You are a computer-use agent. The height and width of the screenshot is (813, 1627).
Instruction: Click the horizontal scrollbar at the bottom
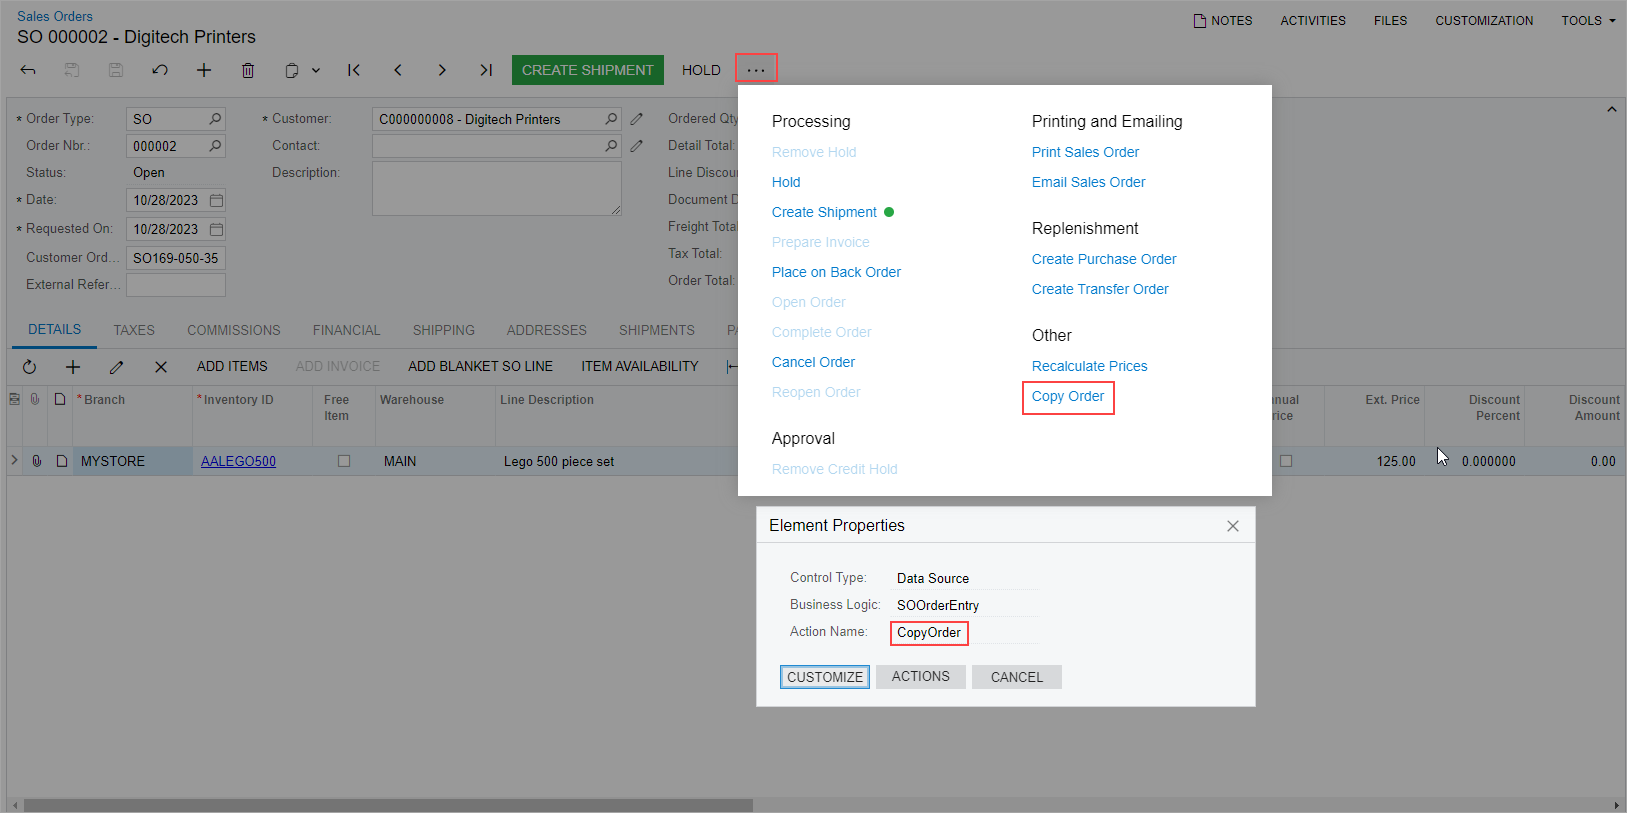point(388,805)
